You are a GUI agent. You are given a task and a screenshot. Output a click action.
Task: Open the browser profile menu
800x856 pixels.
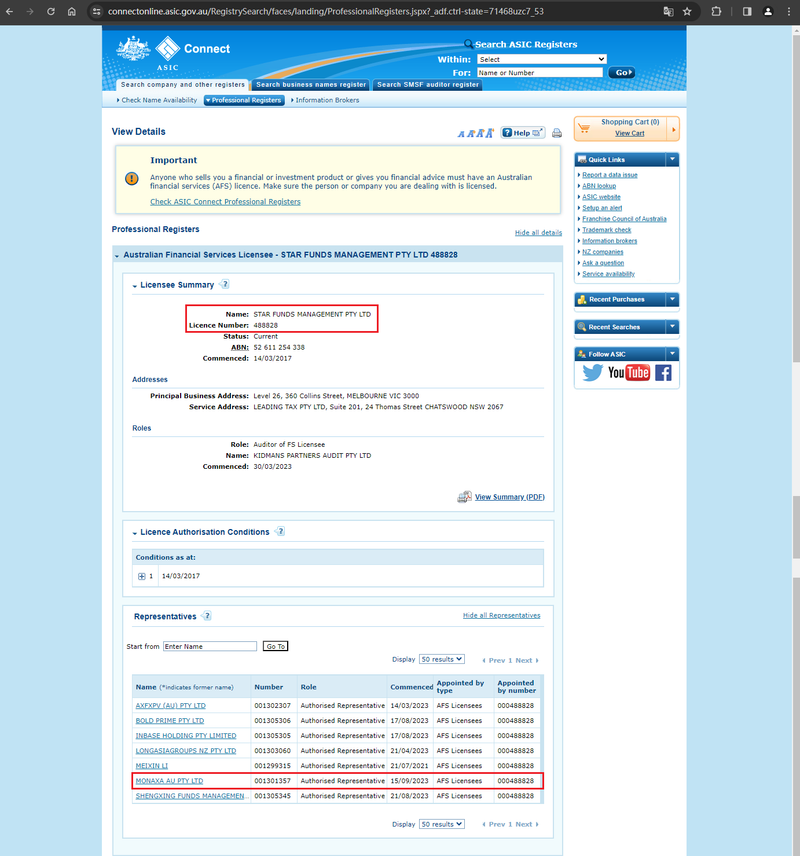768,11
